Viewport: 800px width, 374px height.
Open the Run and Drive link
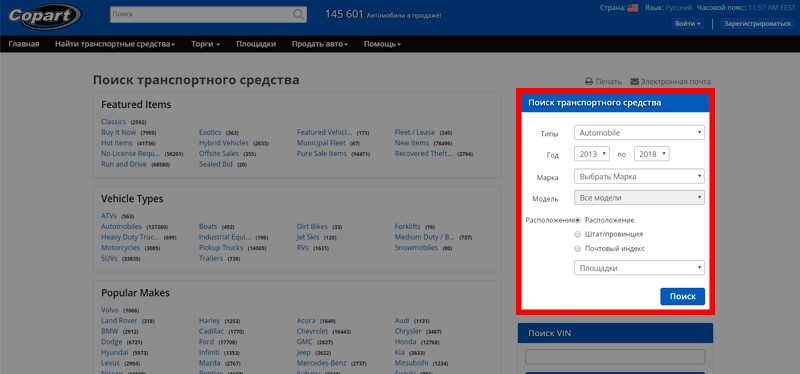click(x=124, y=164)
